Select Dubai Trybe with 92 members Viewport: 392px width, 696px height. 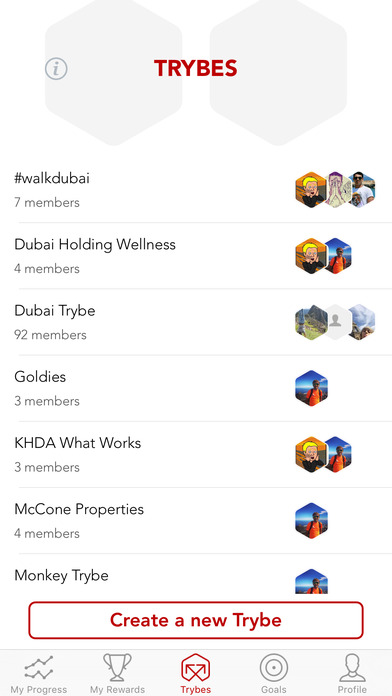pos(196,322)
